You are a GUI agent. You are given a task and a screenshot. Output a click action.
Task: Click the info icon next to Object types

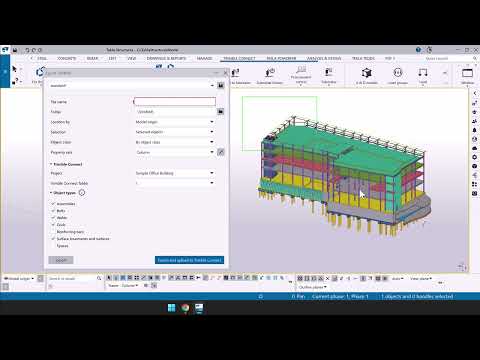click(x=82, y=193)
